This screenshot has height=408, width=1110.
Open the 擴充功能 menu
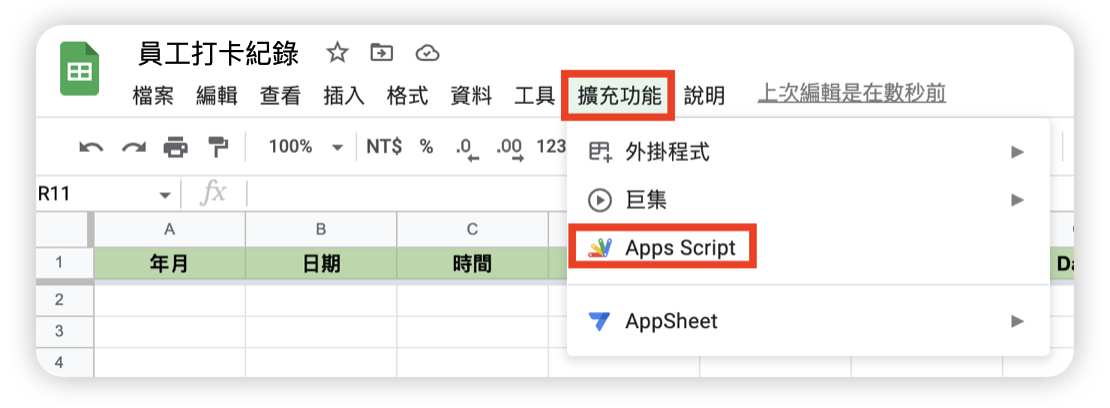click(619, 96)
